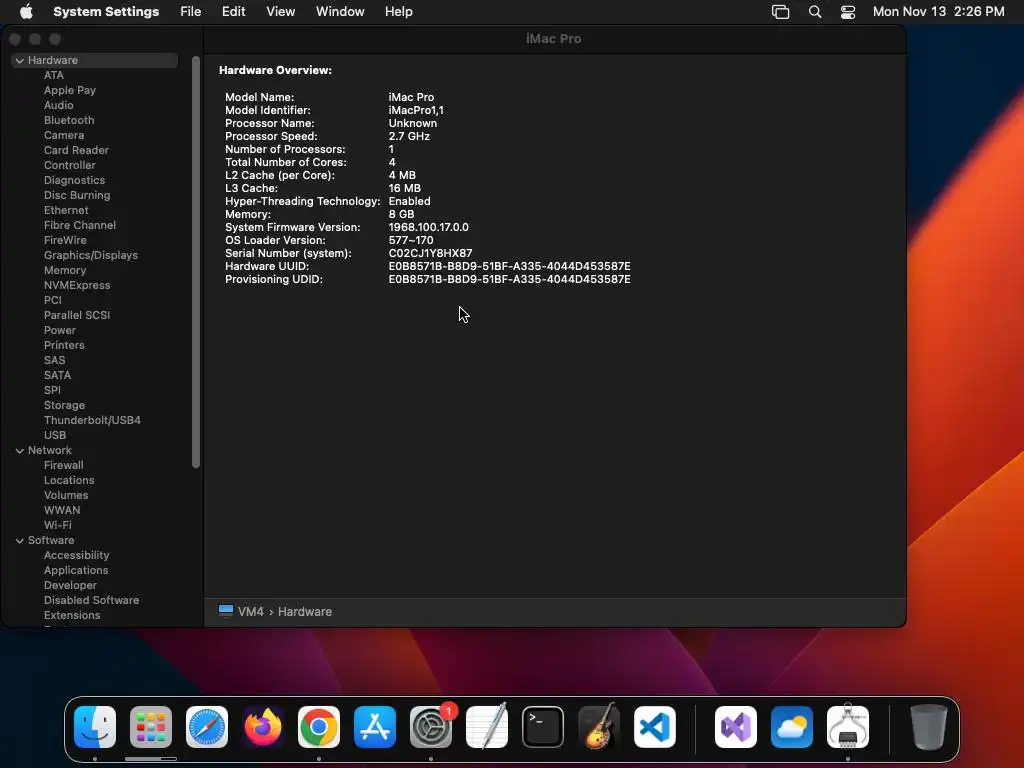Open the System Settings menu
1024x768 pixels.
pos(106,12)
